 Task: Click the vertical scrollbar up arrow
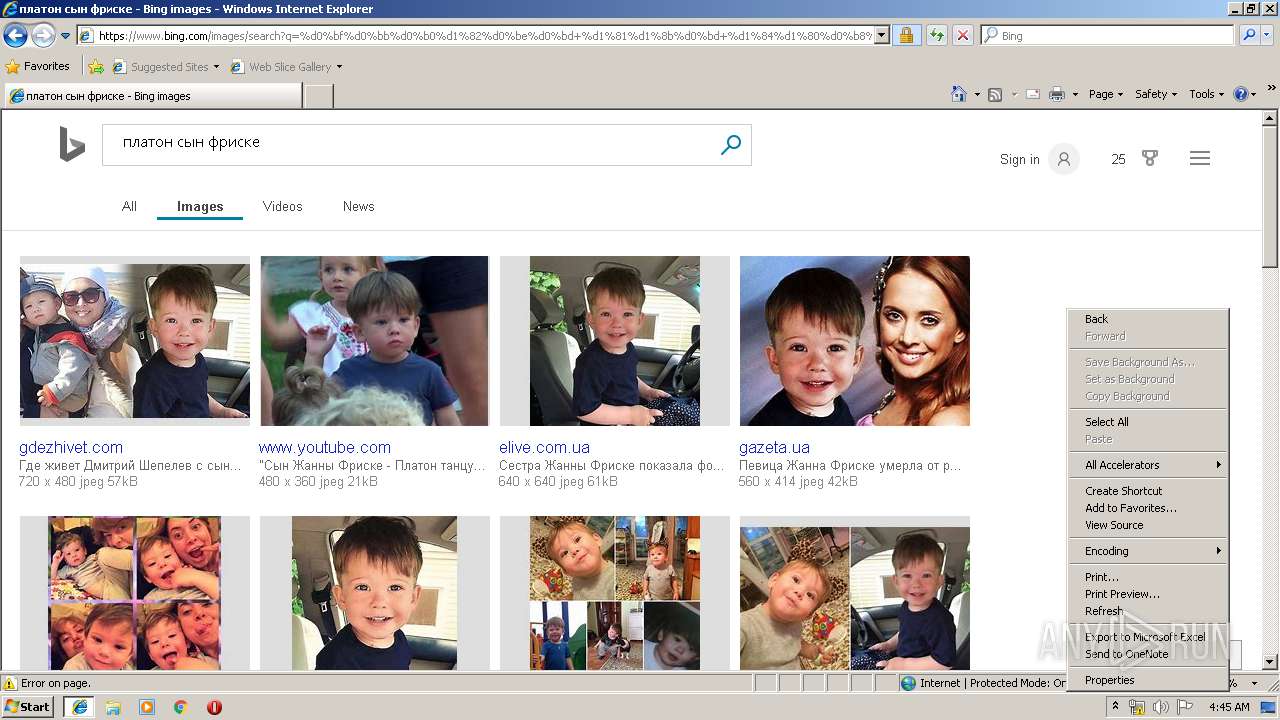coord(1270,118)
